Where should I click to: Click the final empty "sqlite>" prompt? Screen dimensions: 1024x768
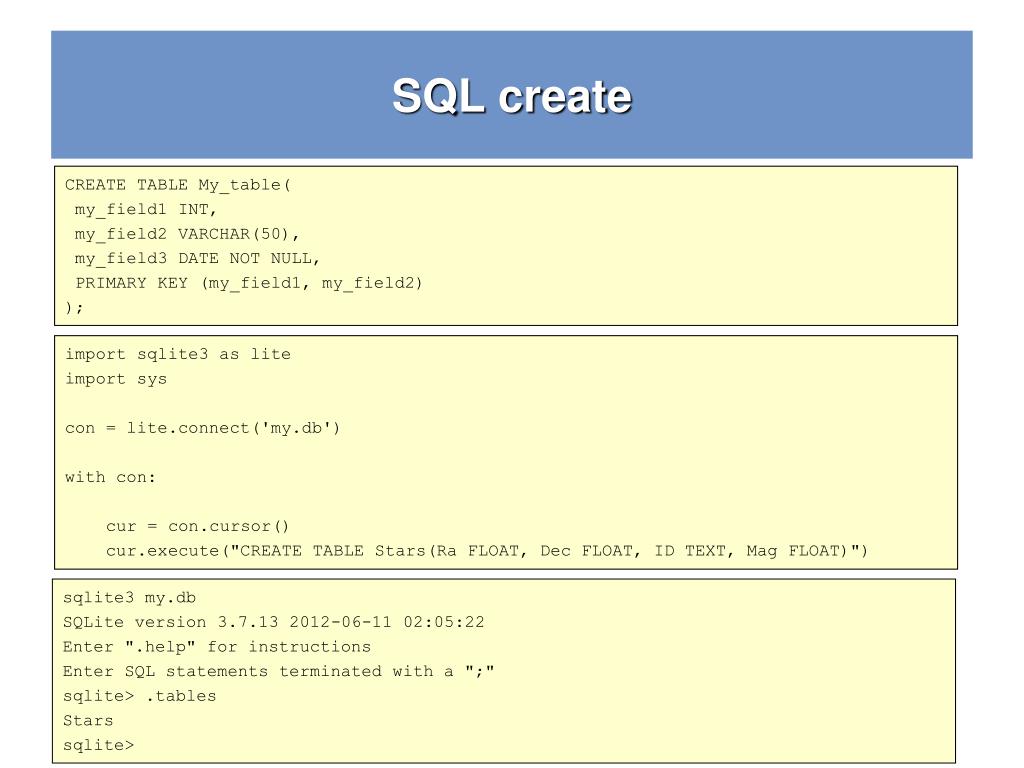(x=99, y=745)
